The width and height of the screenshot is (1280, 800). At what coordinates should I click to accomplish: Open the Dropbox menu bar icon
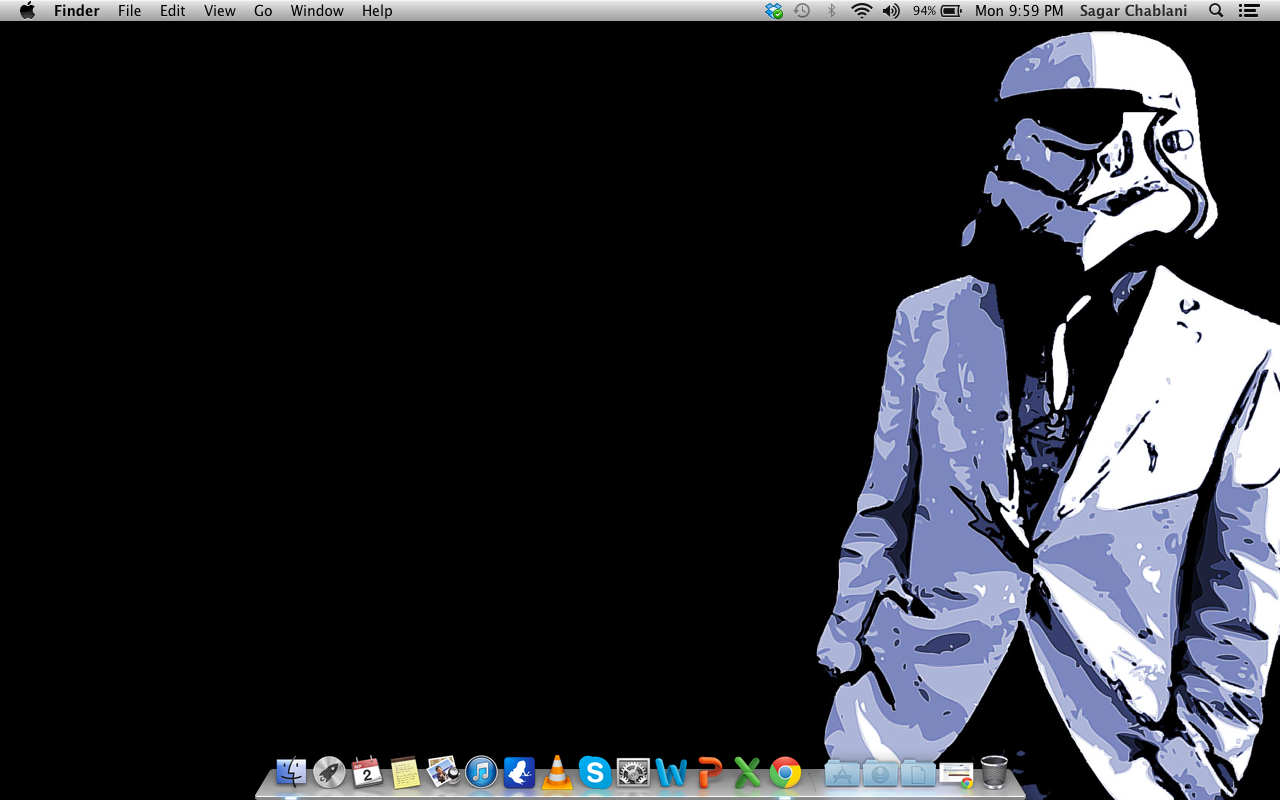tap(774, 11)
